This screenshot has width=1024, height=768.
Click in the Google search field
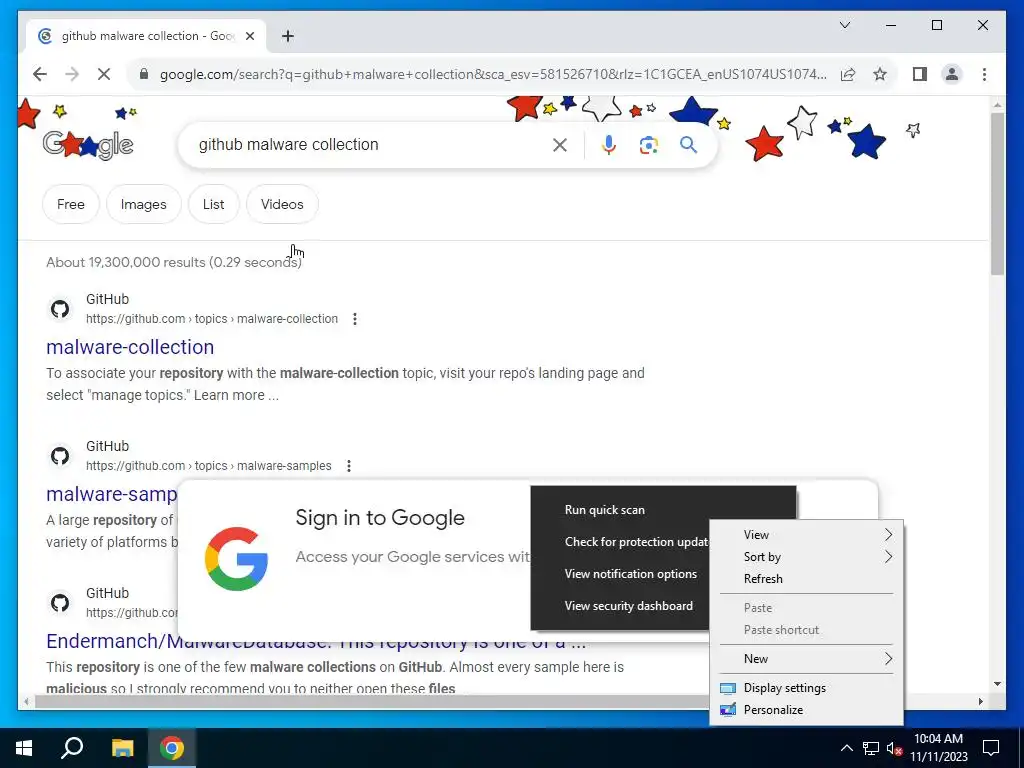pyautogui.click(x=372, y=145)
